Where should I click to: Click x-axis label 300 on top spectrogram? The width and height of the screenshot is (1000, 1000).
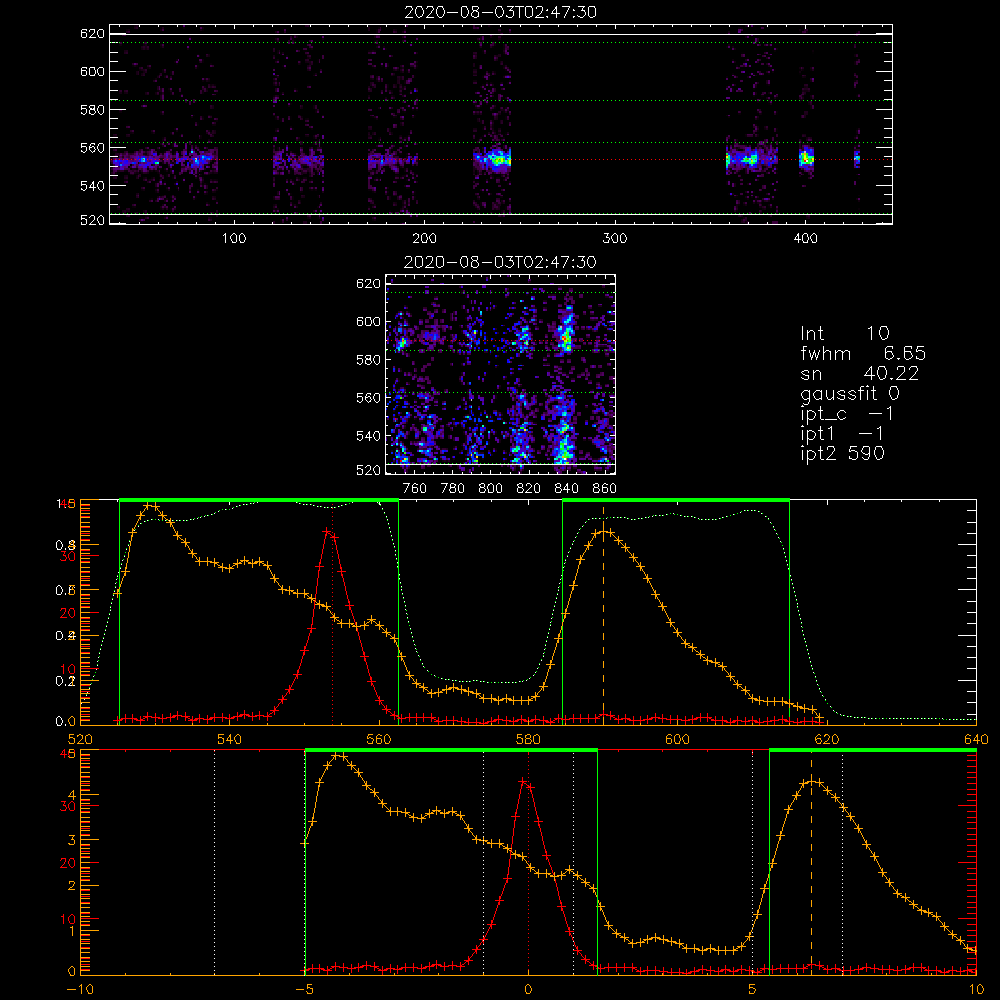click(x=615, y=239)
